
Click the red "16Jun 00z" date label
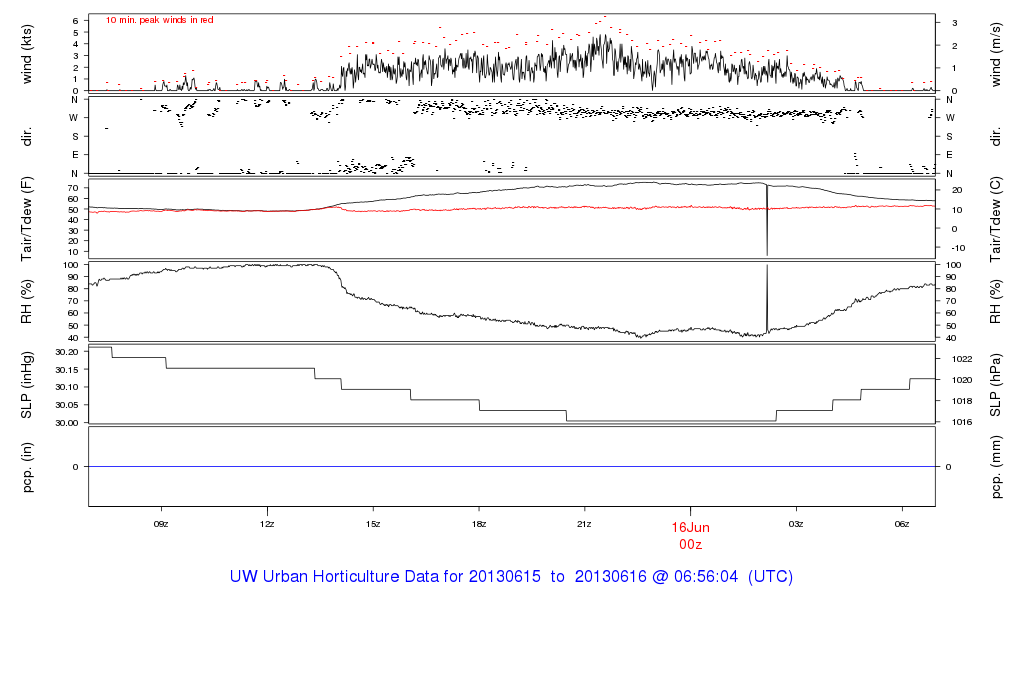[x=690, y=535]
